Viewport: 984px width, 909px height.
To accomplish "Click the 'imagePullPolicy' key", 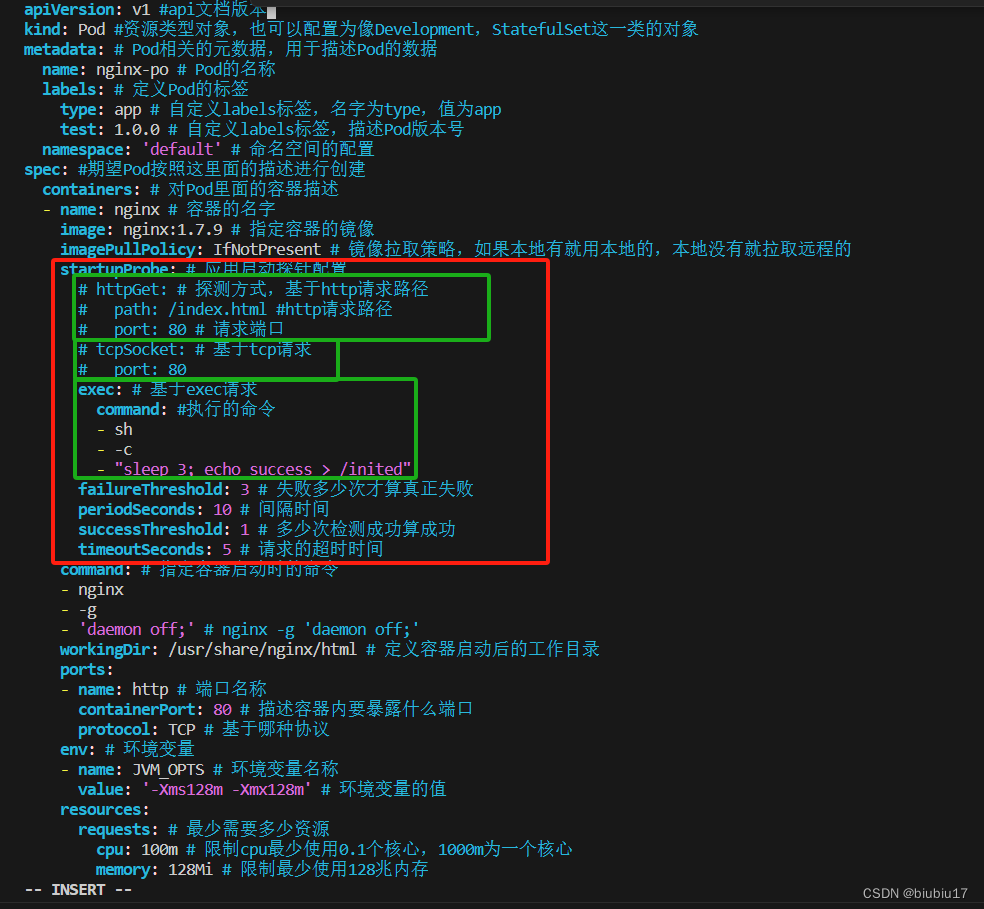I will point(127,250).
